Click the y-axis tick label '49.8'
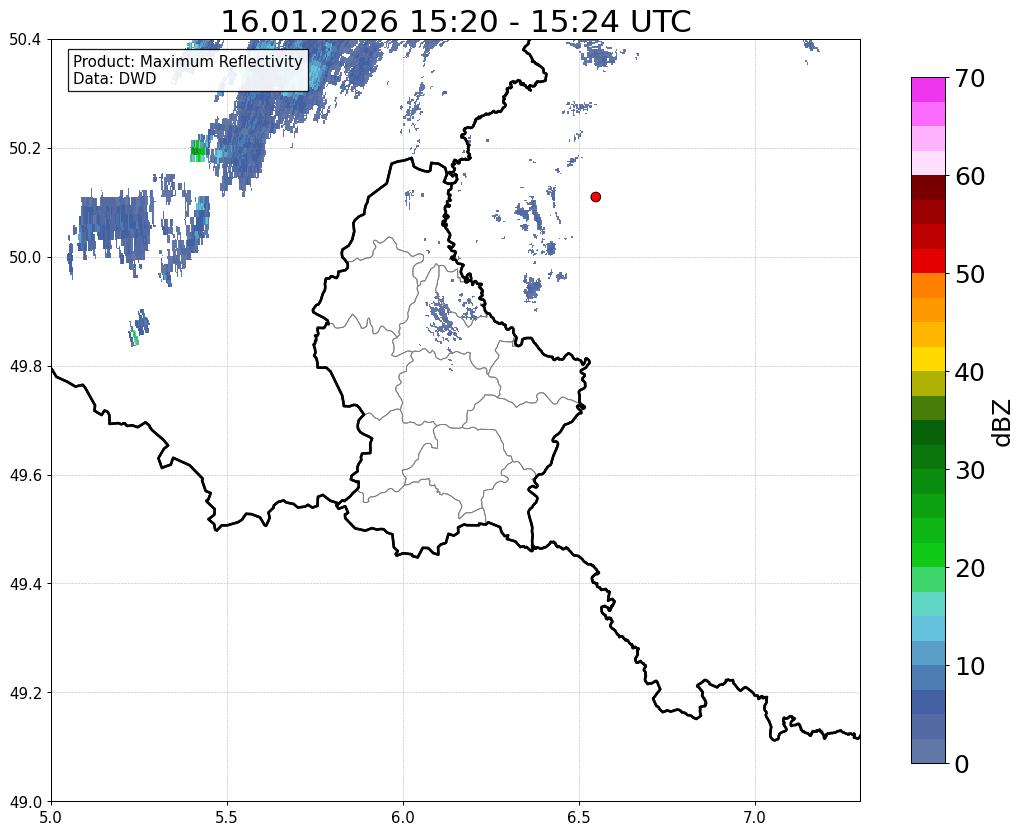The height and width of the screenshot is (834, 1023). coord(25,367)
